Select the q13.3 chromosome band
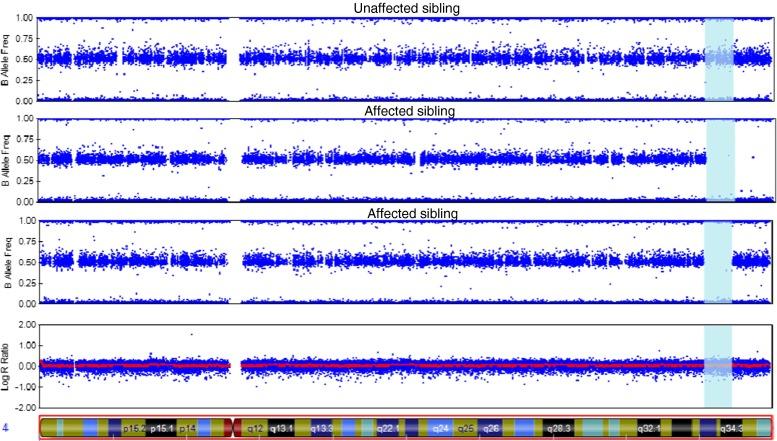 [322, 428]
